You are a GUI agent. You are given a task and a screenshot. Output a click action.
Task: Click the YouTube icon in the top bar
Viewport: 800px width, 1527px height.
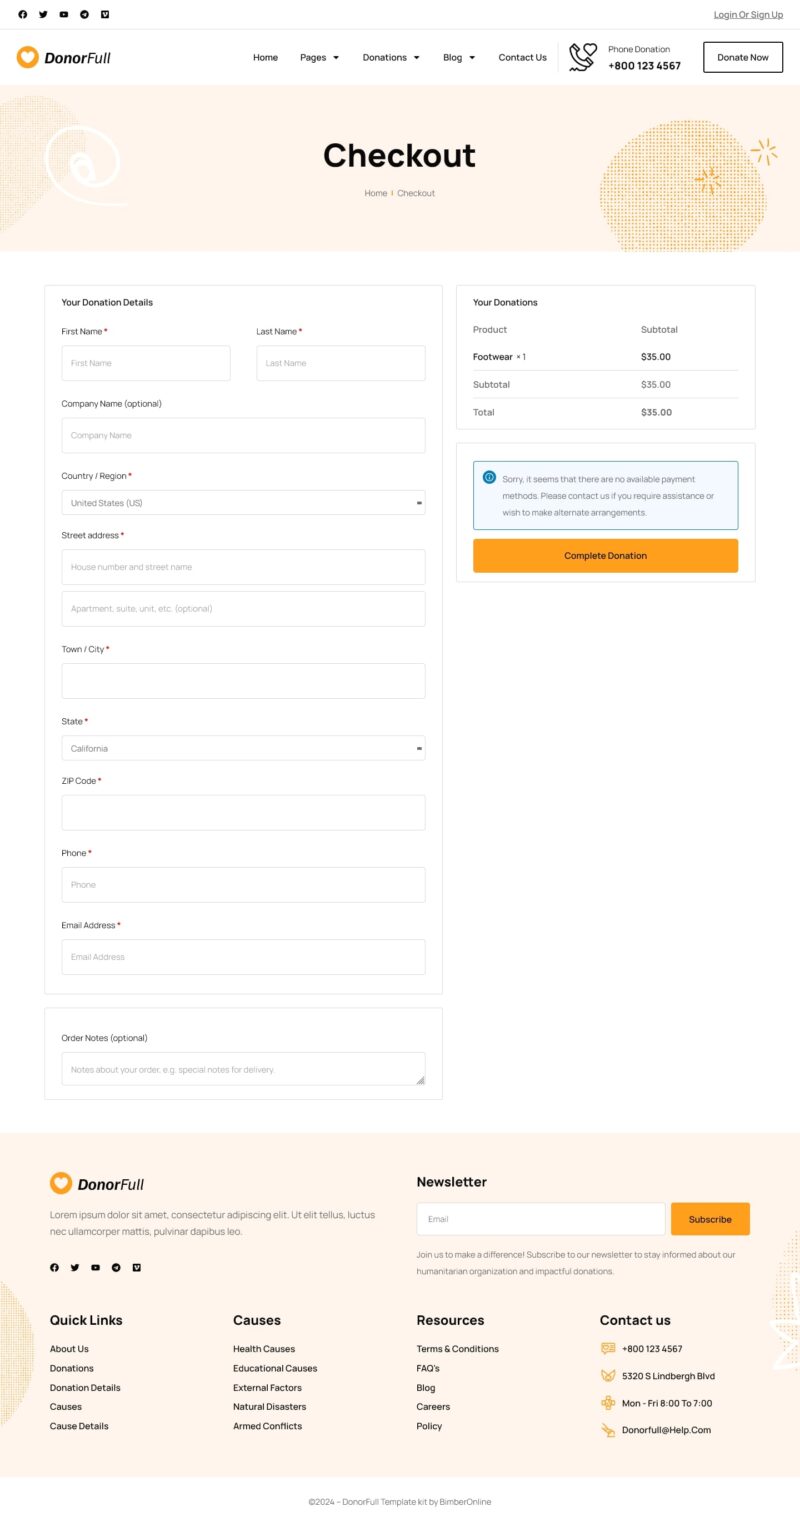point(64,14)
